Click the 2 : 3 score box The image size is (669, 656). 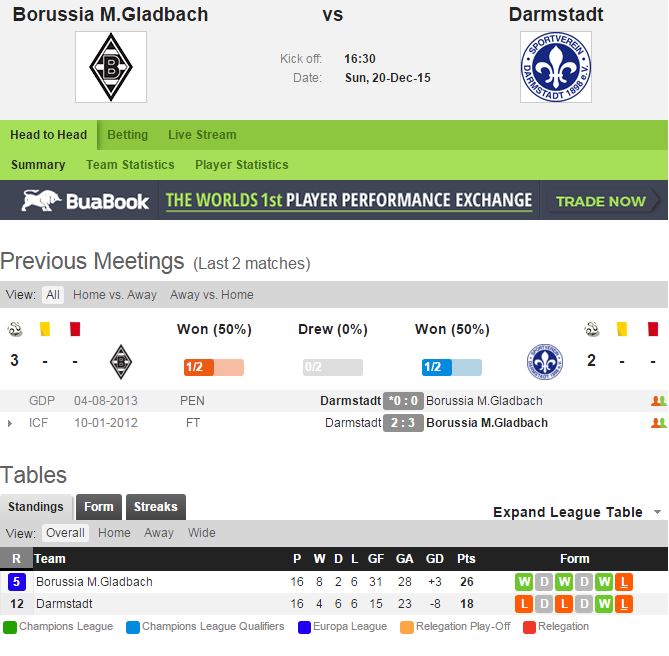403,423
